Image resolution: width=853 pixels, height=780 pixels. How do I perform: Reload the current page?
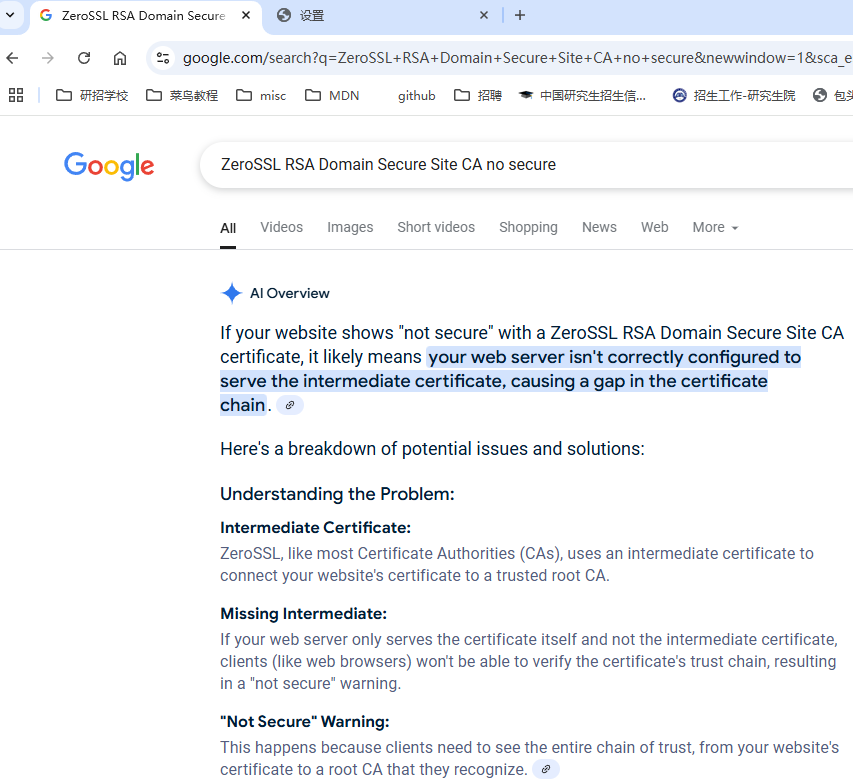(84, 58)
